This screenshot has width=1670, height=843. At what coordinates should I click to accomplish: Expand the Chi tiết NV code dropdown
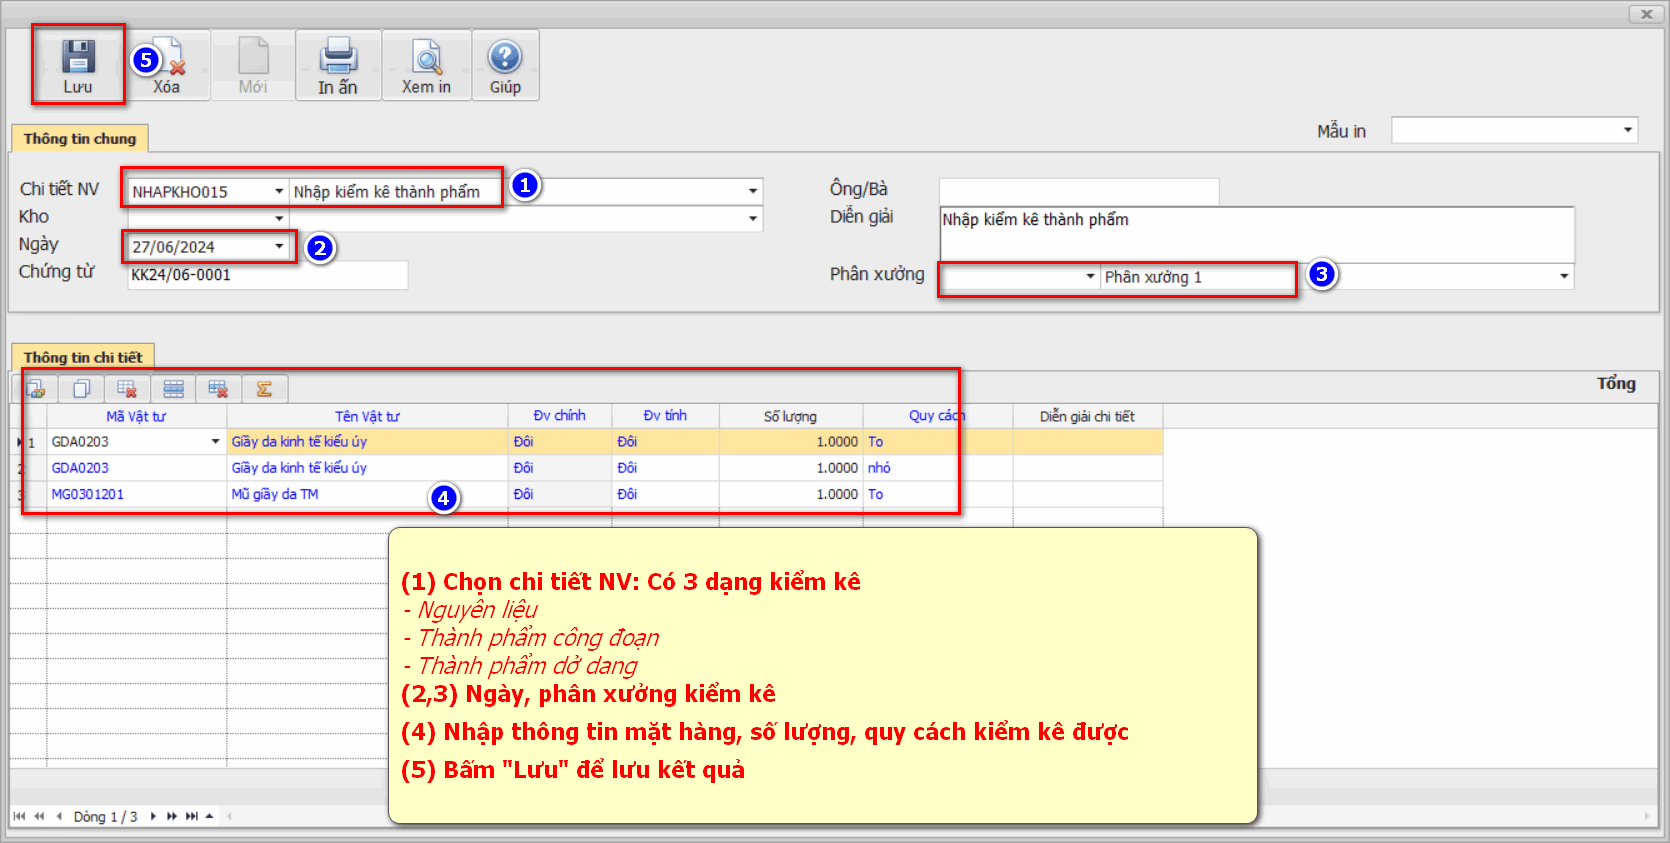pos(279,191)
